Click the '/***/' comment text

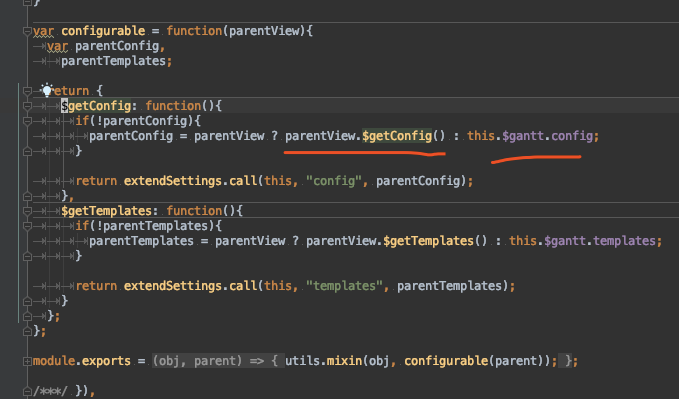tap(50, 391)
